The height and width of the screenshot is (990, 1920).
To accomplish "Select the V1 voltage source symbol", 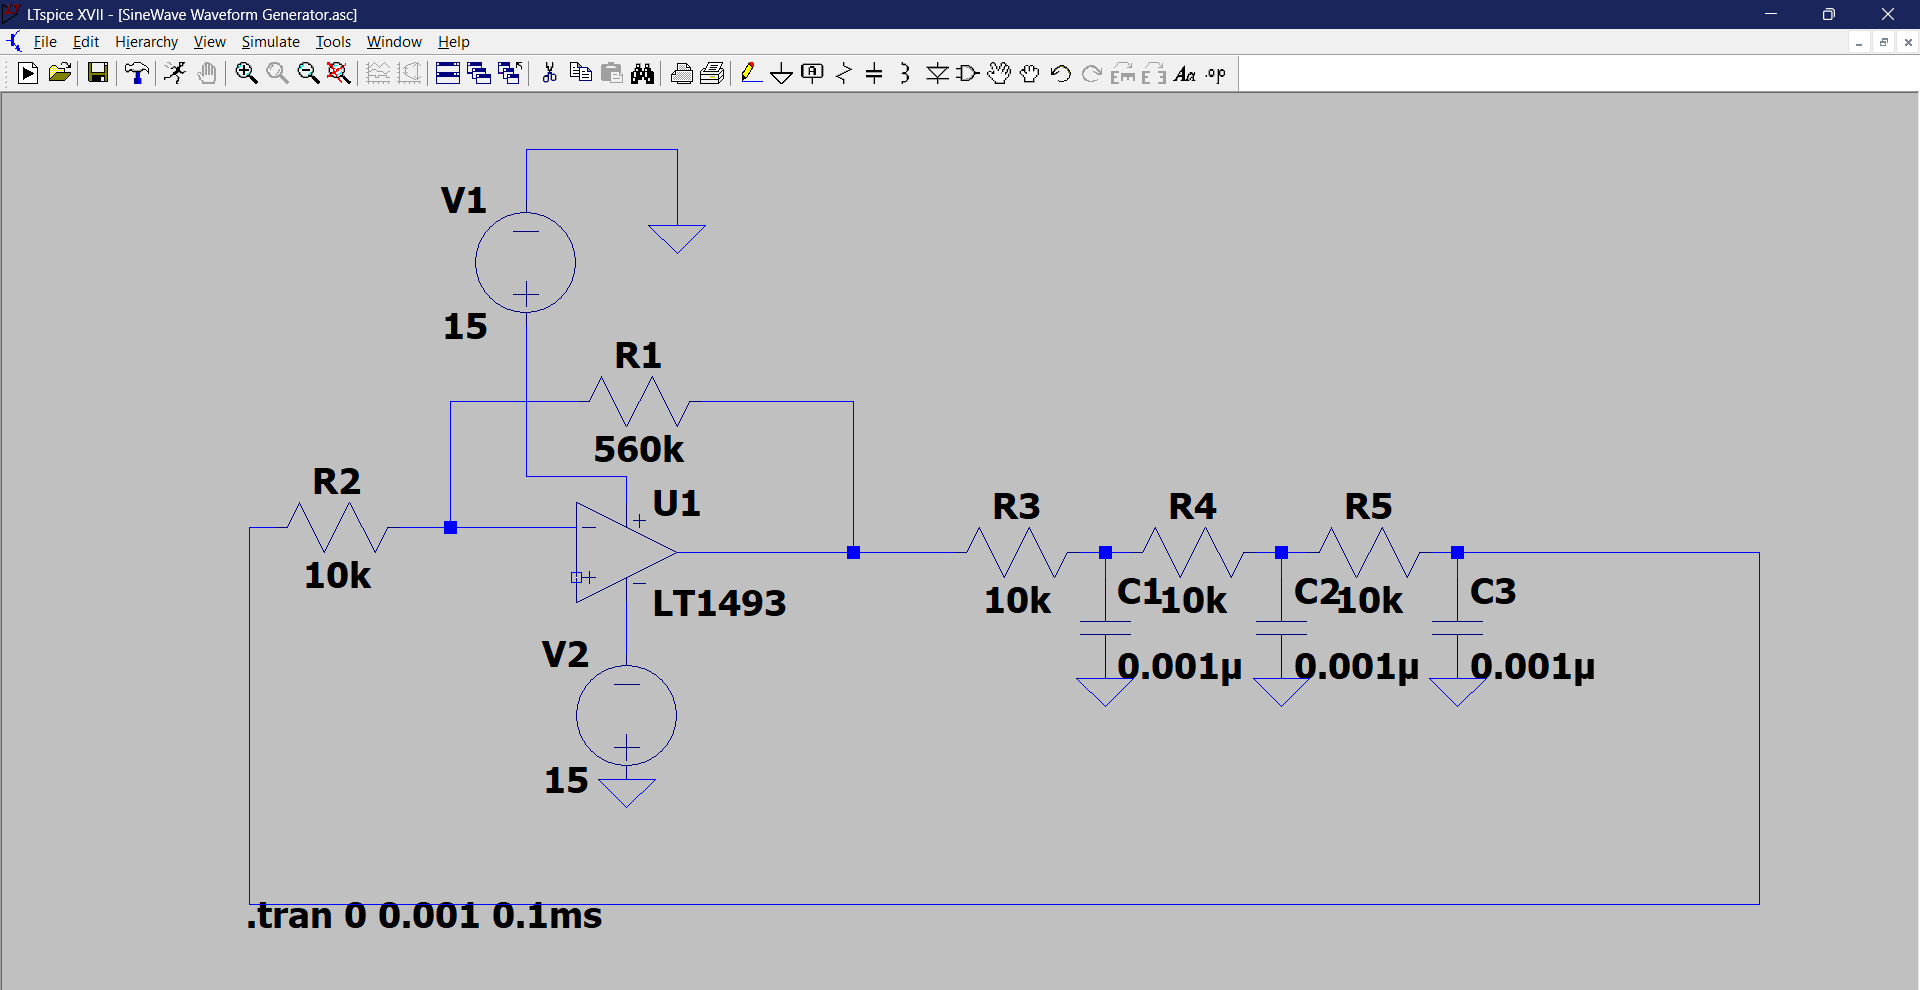I will point(525,262).
